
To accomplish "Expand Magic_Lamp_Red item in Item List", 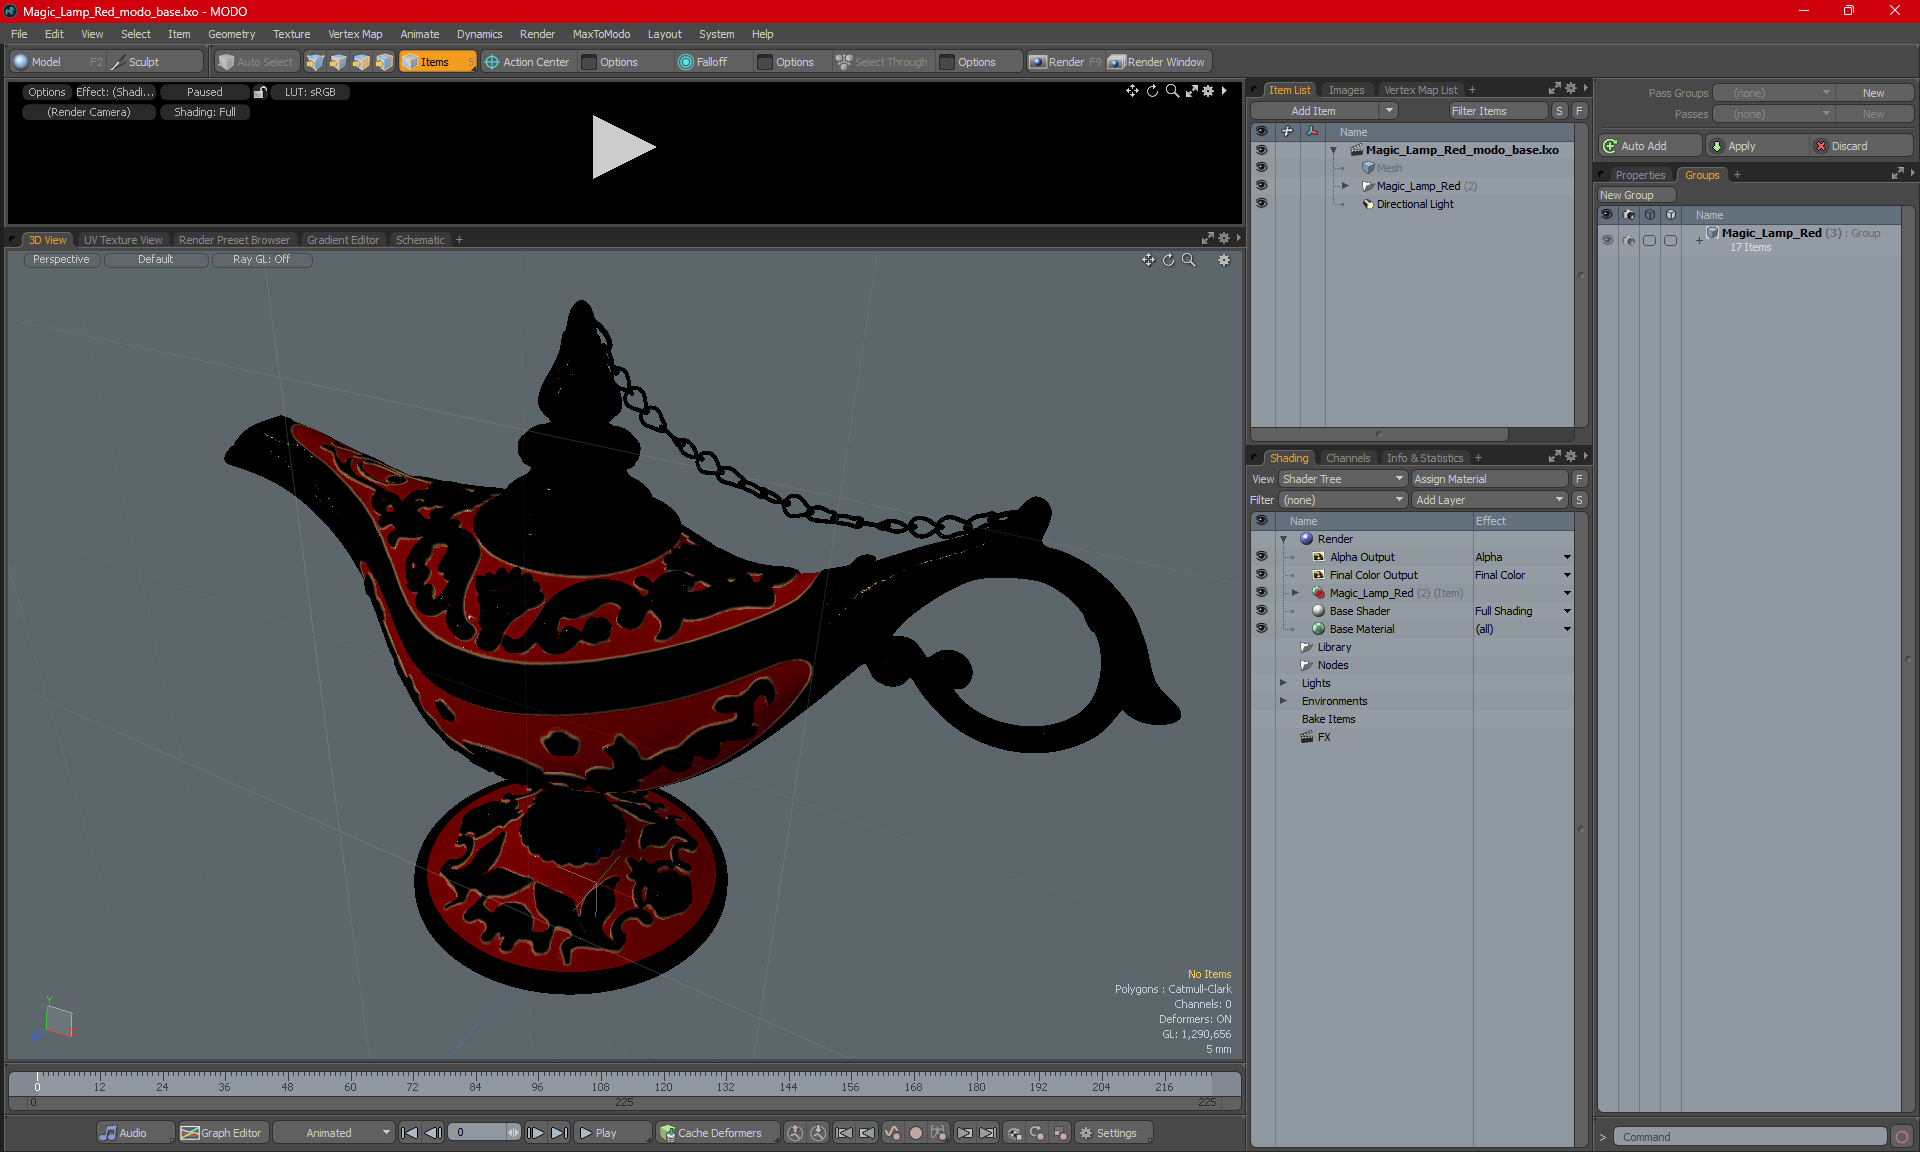I will (x=1345, y=186).
